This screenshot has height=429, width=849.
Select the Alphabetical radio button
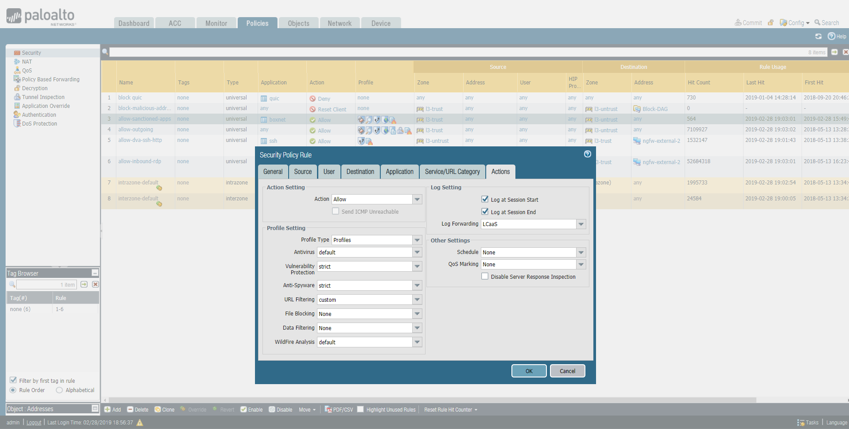tap(60, 390)
